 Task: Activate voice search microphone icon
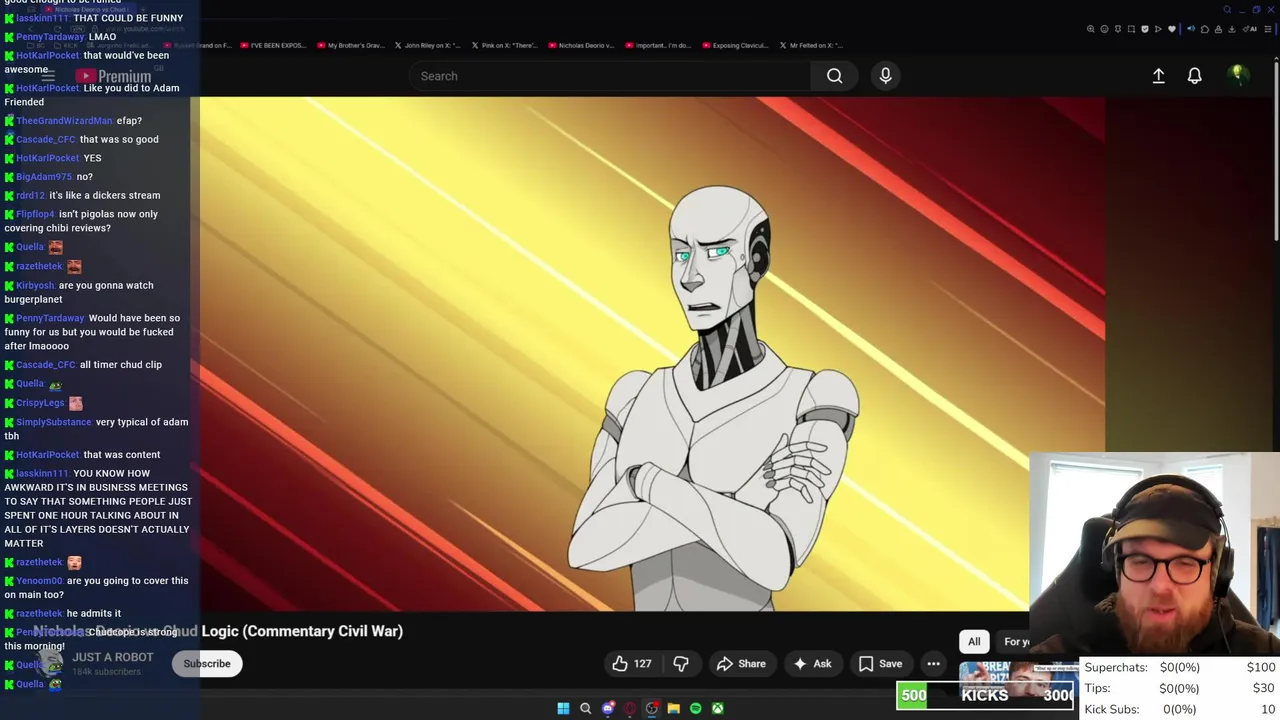click(x=885, y=76)
